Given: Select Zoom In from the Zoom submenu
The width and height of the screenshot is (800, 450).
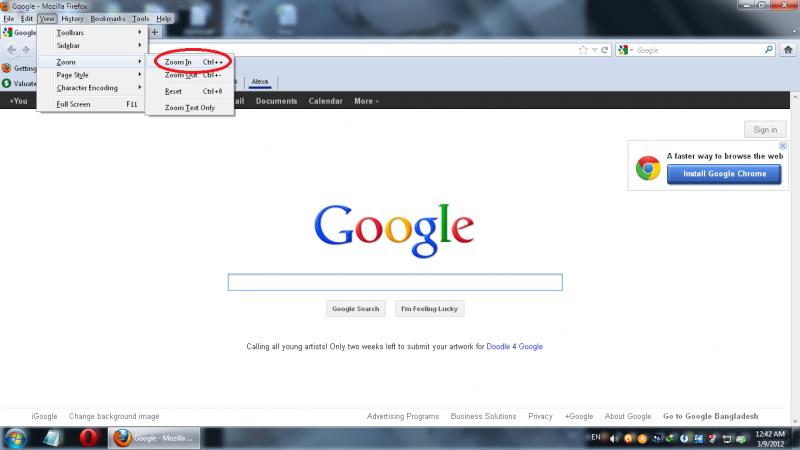Looking at the screenshot, I should [x=178, y=62].
